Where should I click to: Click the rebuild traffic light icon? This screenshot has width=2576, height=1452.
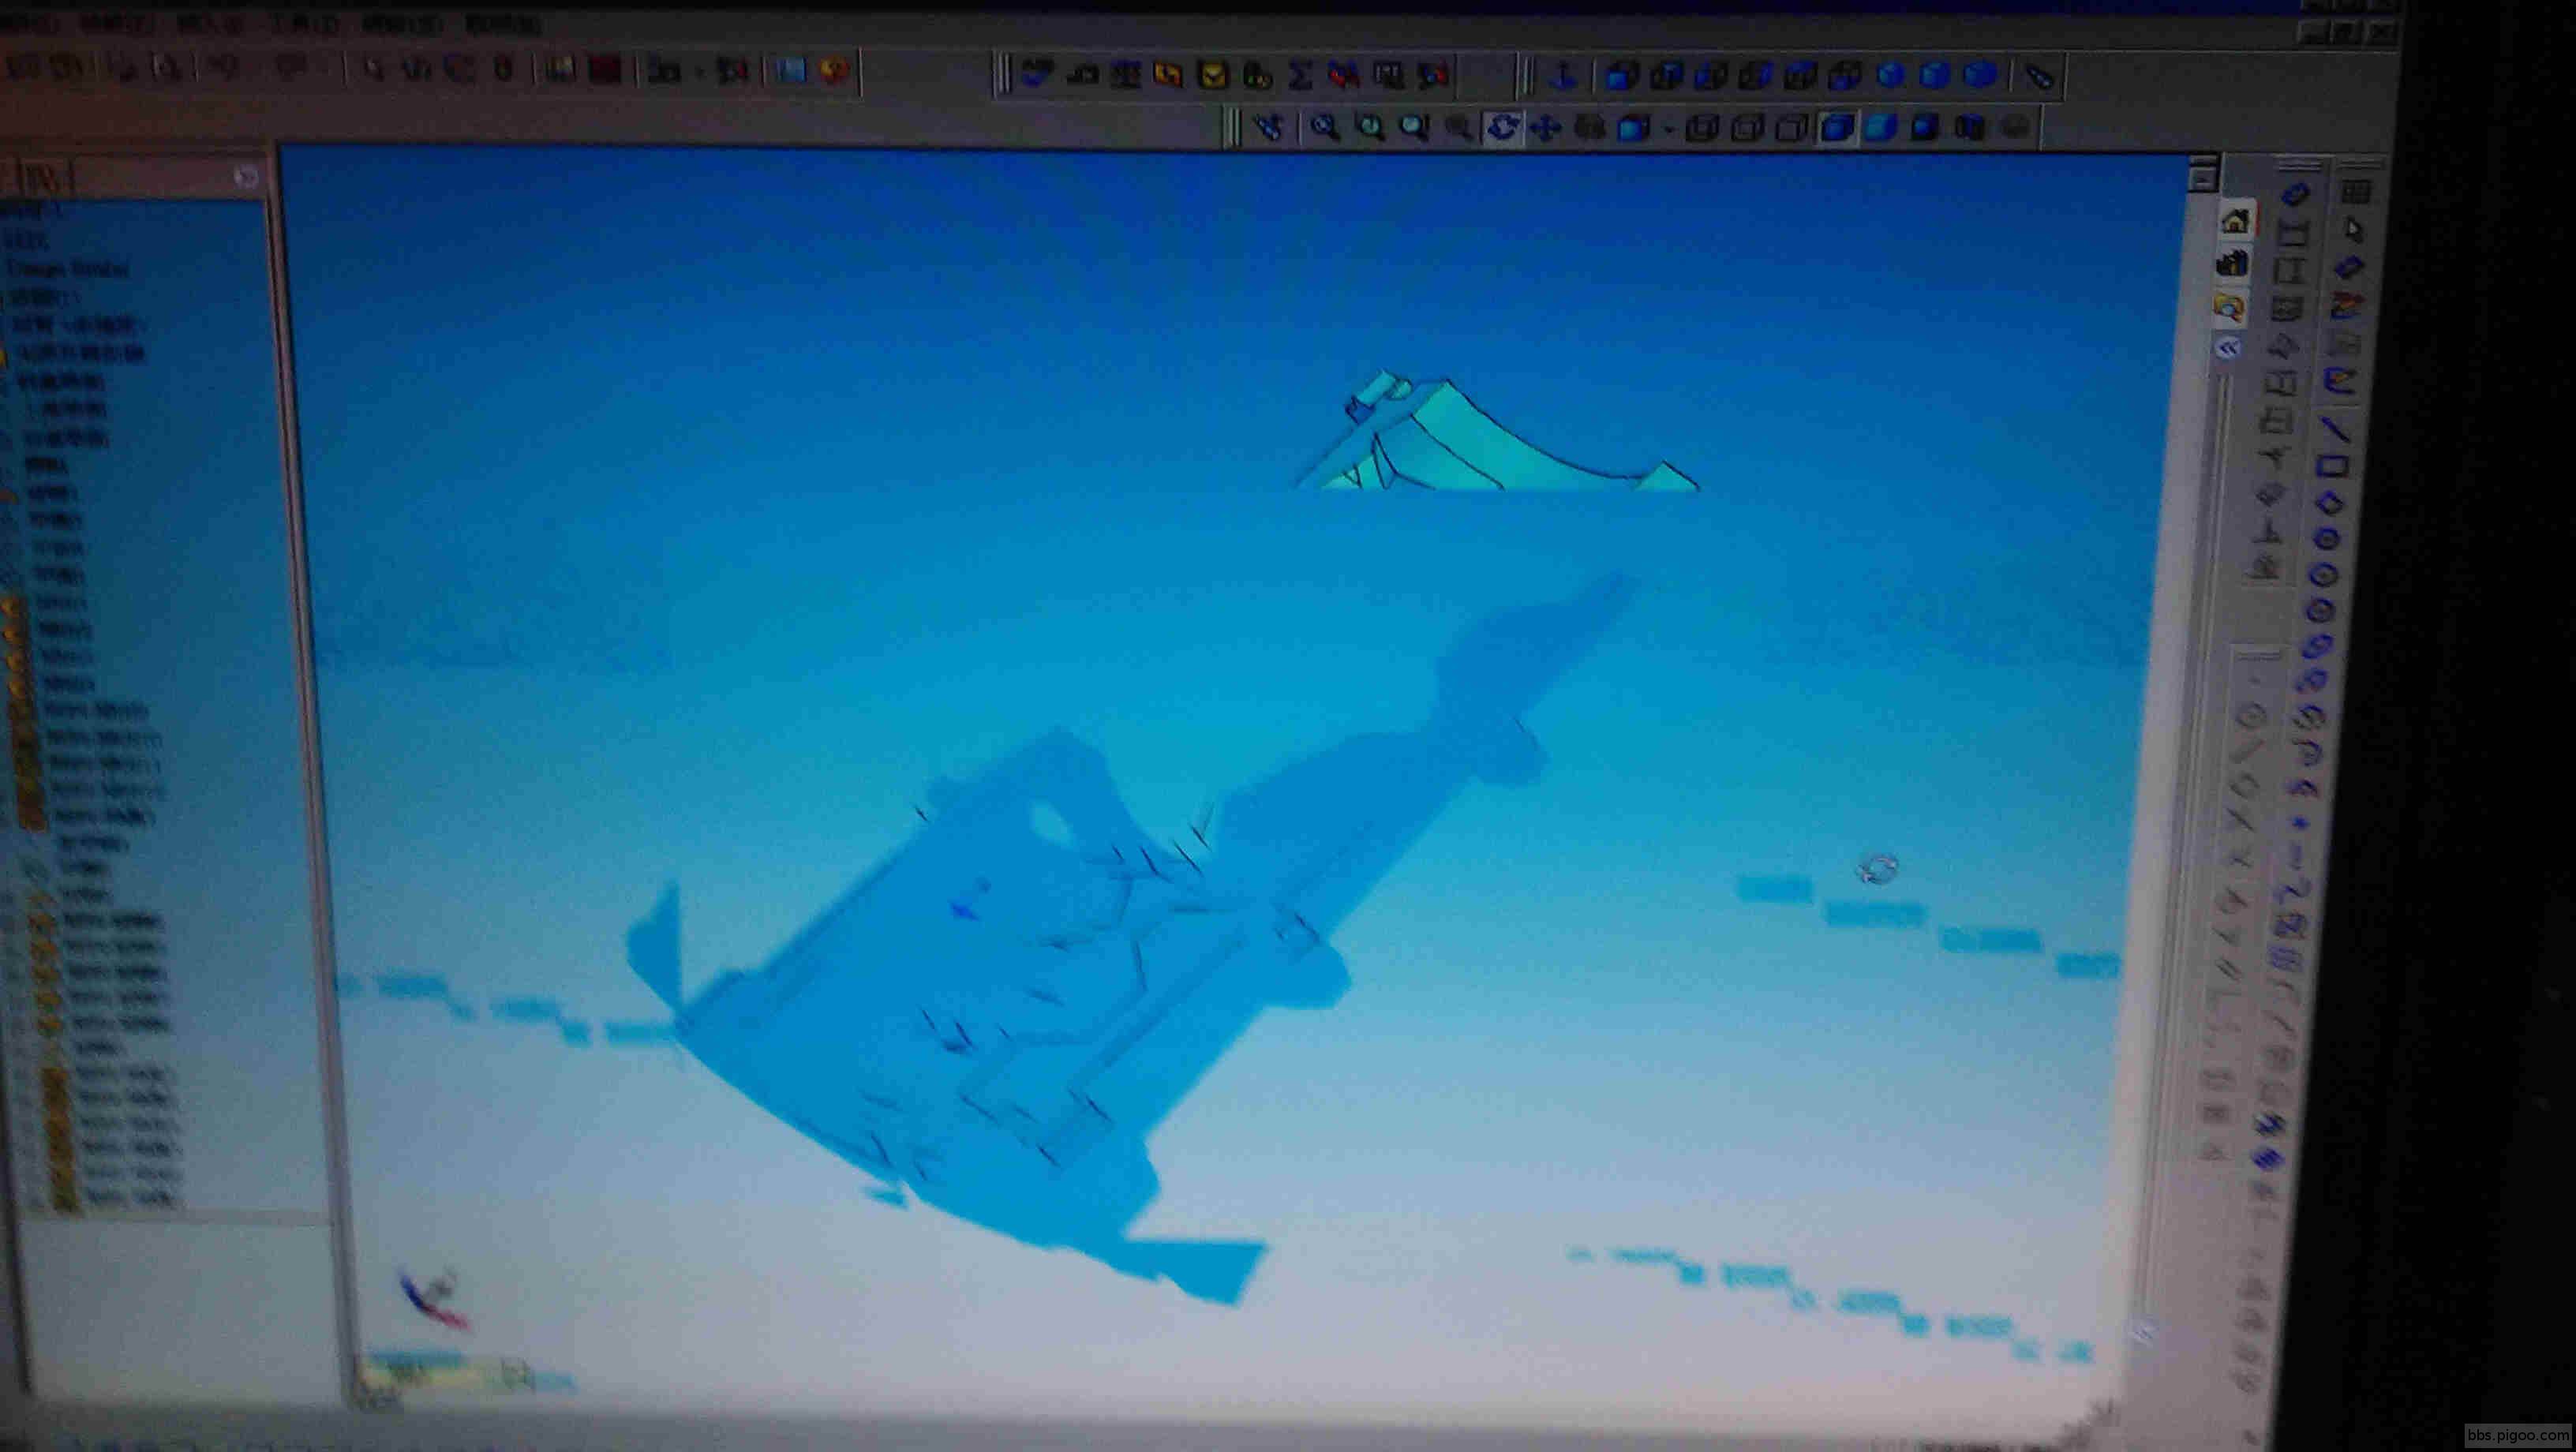pos(504,69)
